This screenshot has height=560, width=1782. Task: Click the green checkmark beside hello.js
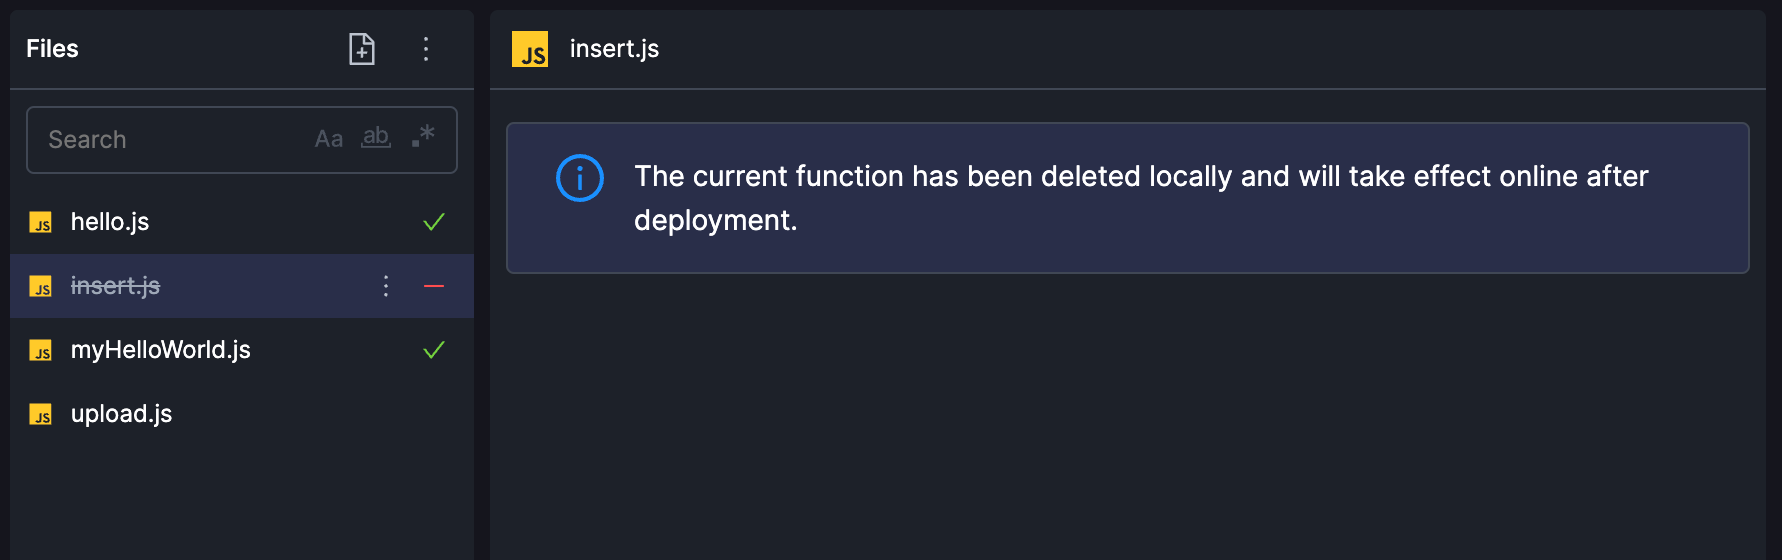coord(434,222)
